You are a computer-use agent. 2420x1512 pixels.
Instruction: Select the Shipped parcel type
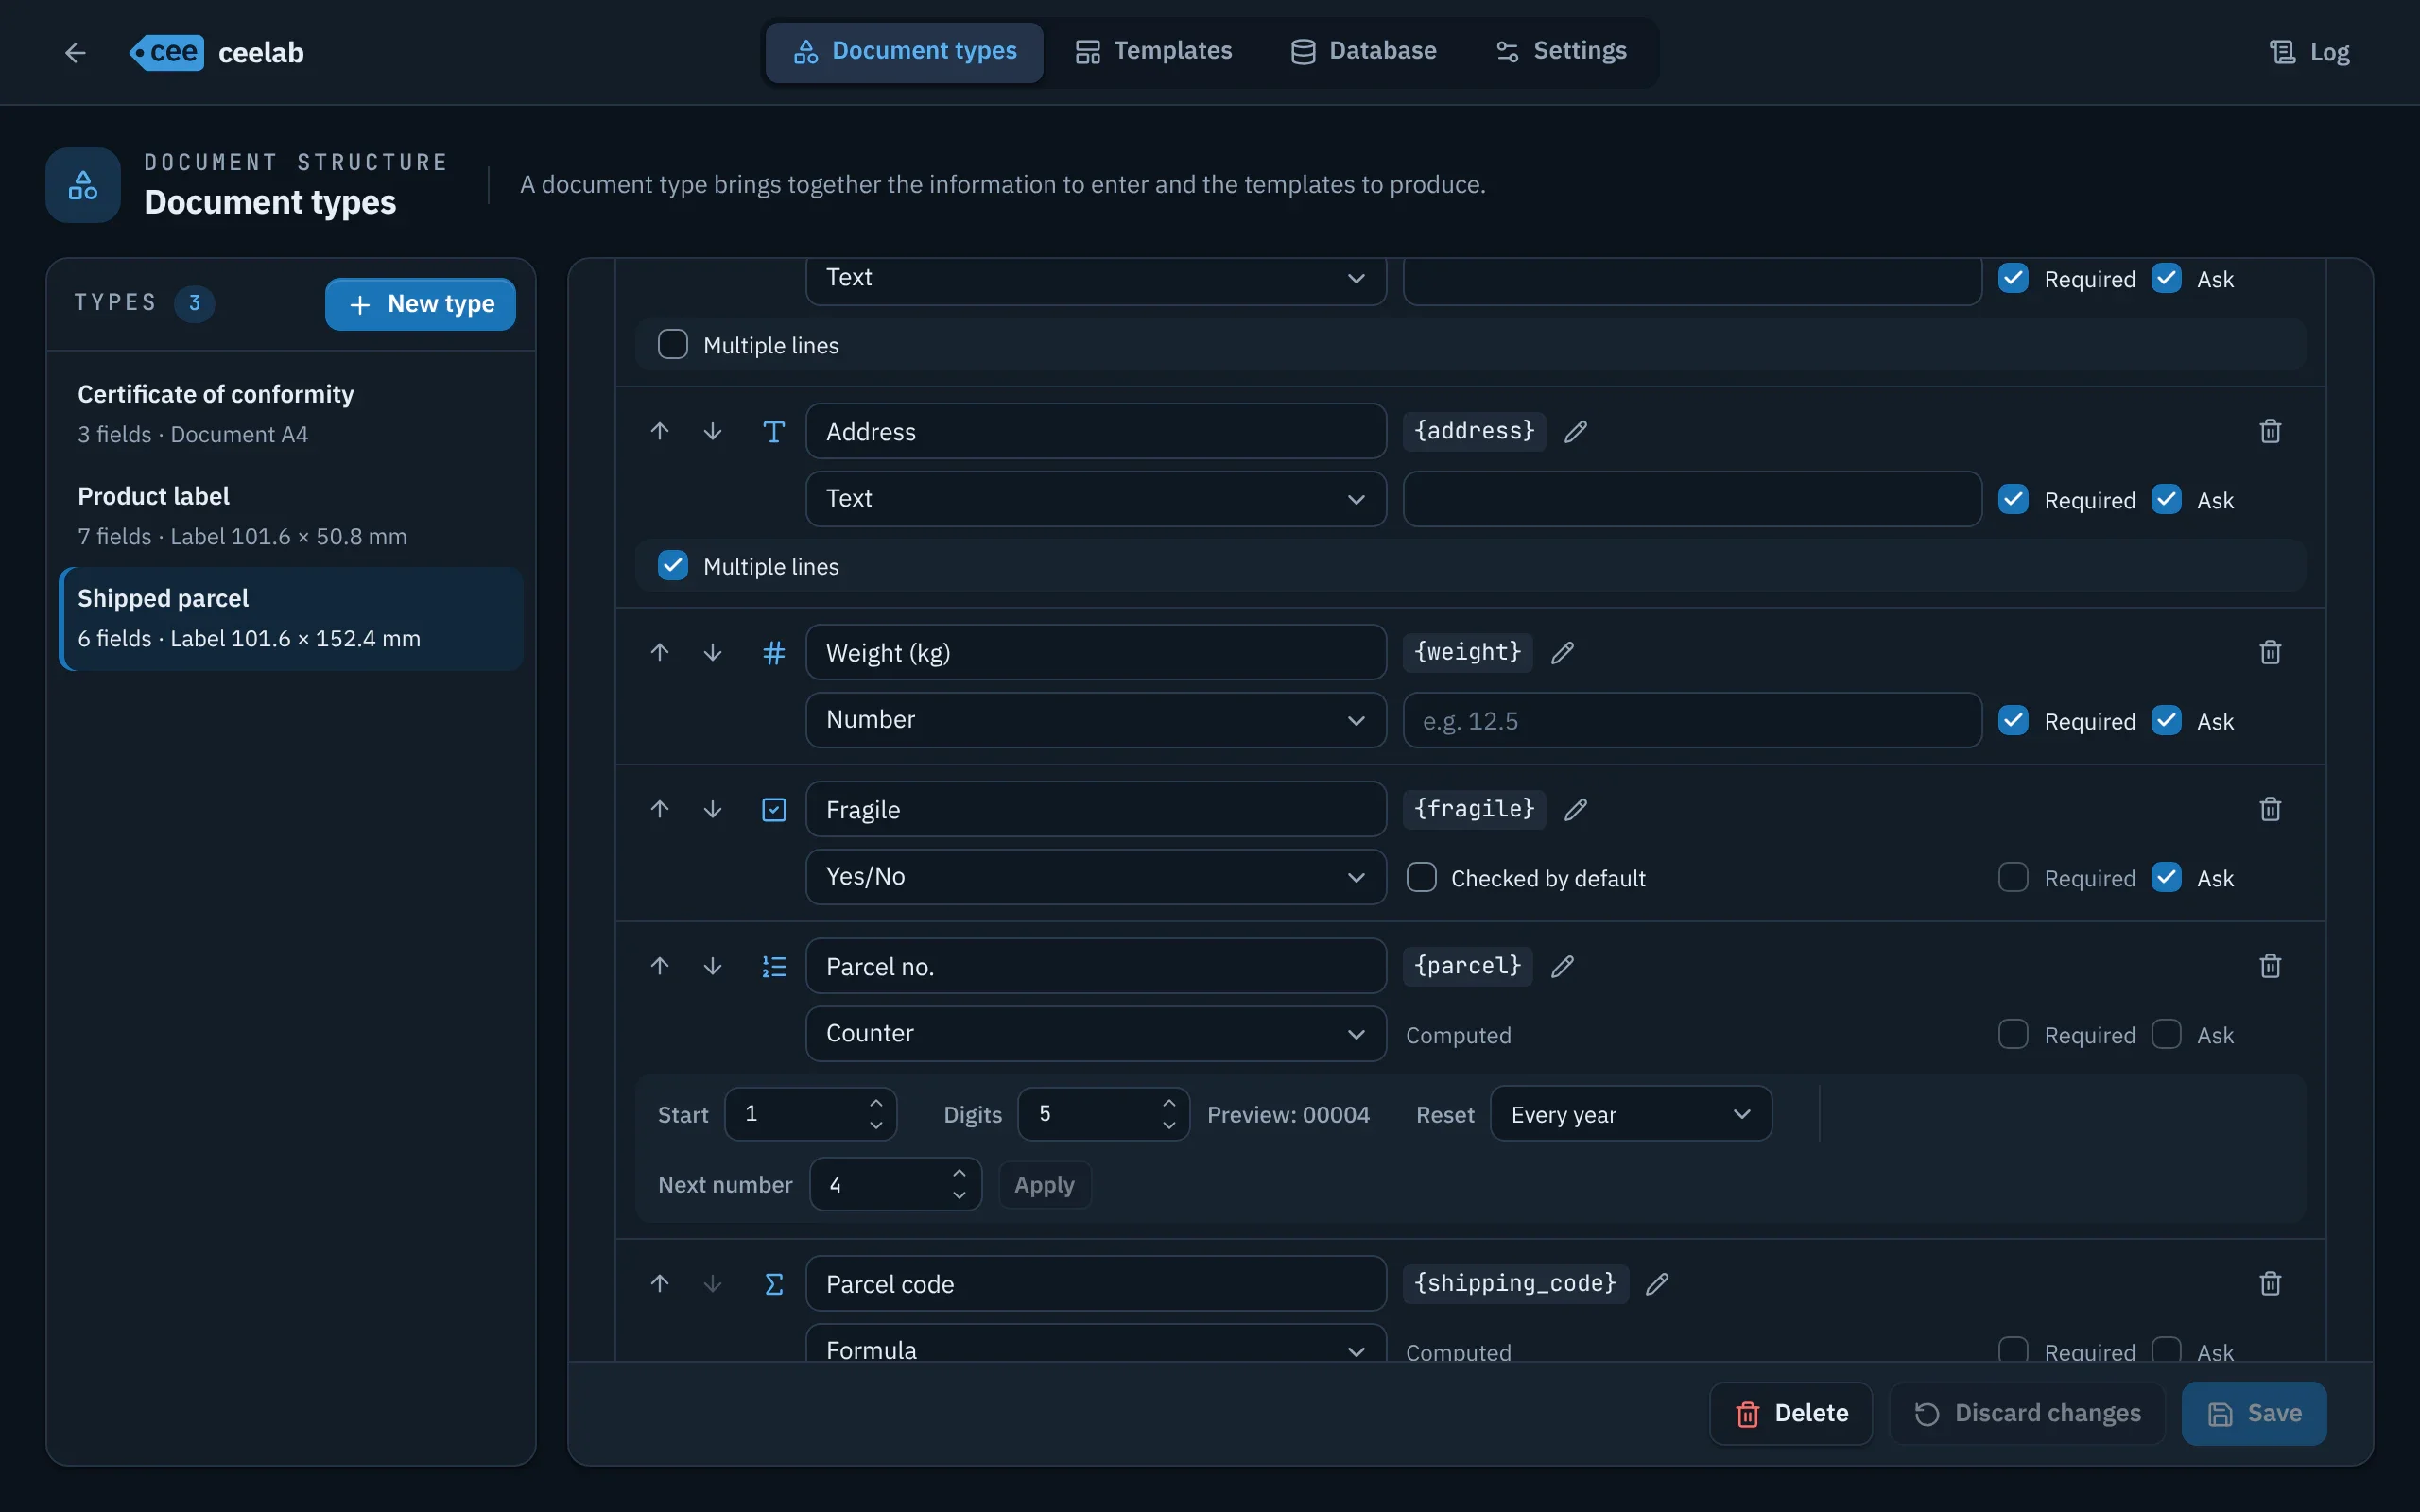(291, 618)
